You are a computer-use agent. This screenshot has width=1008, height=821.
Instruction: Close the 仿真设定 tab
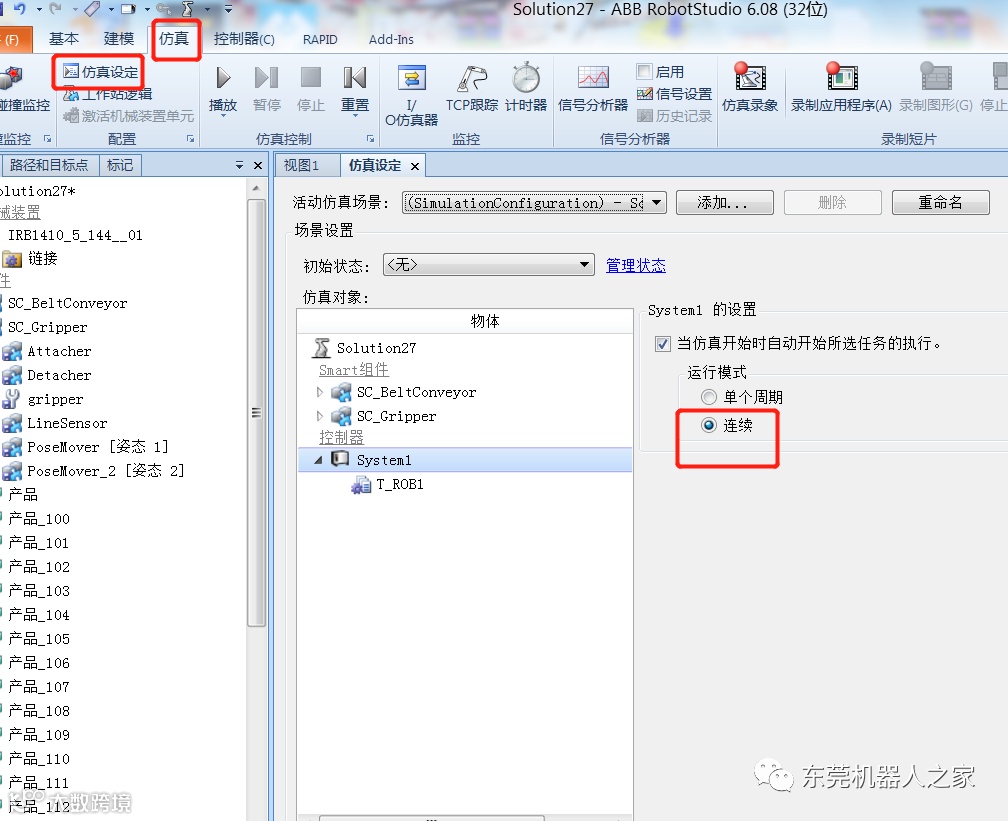coord(415,166)
